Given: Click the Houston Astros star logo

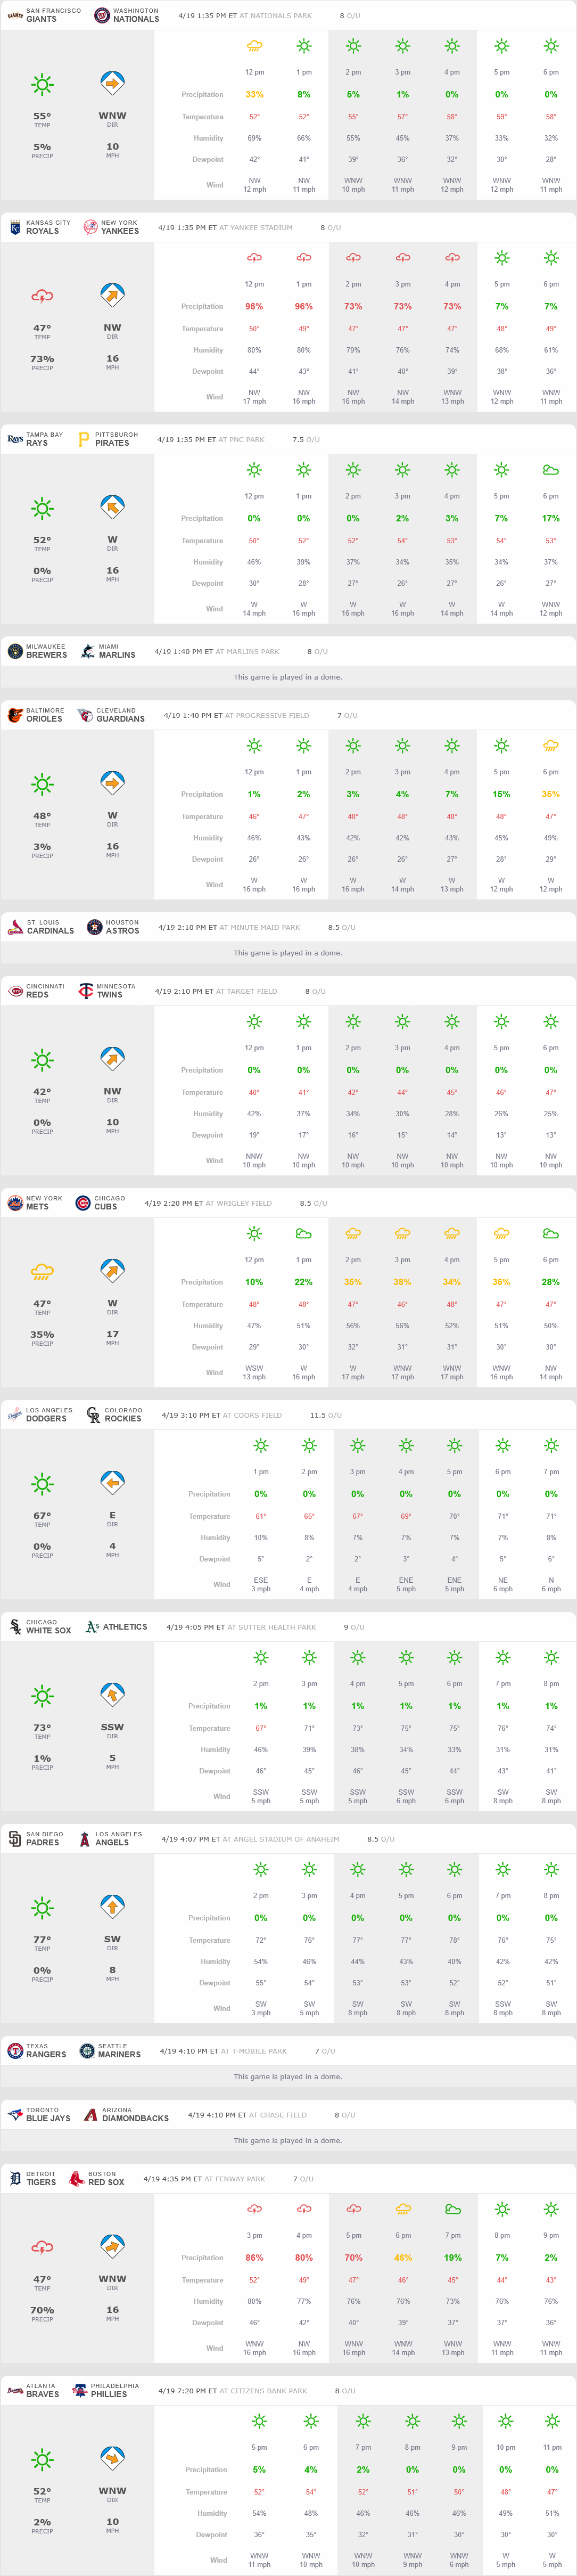Looking at the screenshot, I should [x=94, y=927].
